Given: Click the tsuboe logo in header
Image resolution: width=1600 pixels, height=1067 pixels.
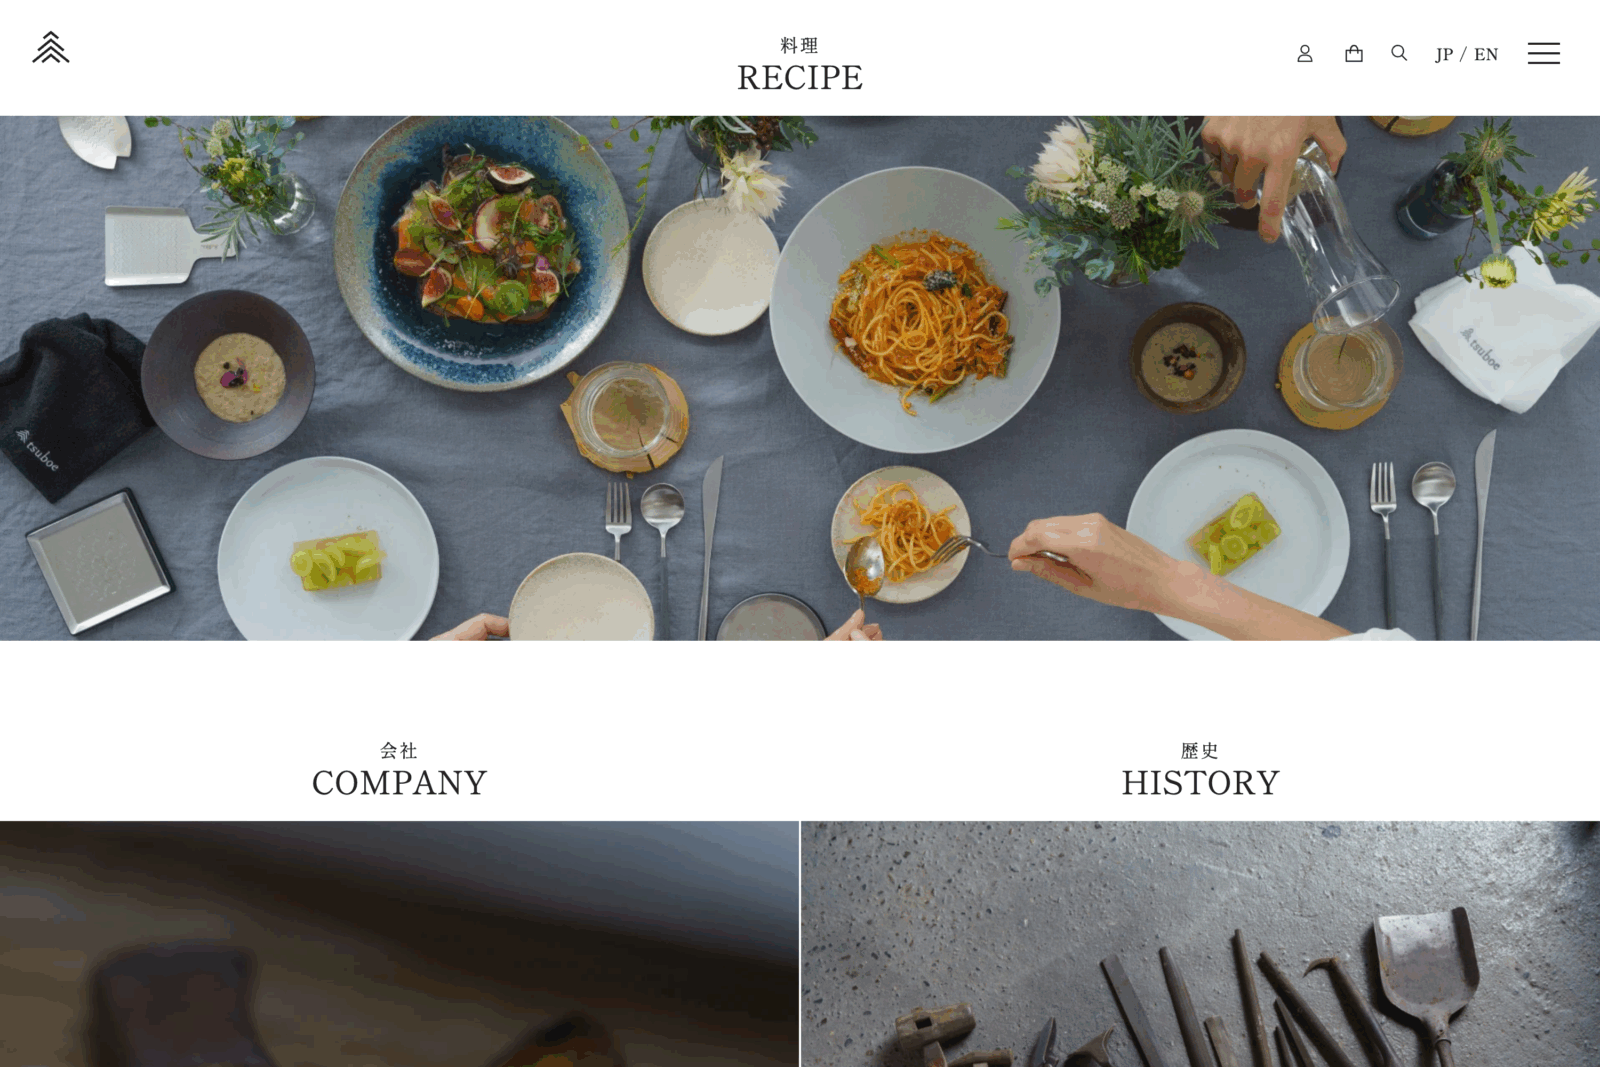Looking at the screenshot, I should tap(51, 47).
